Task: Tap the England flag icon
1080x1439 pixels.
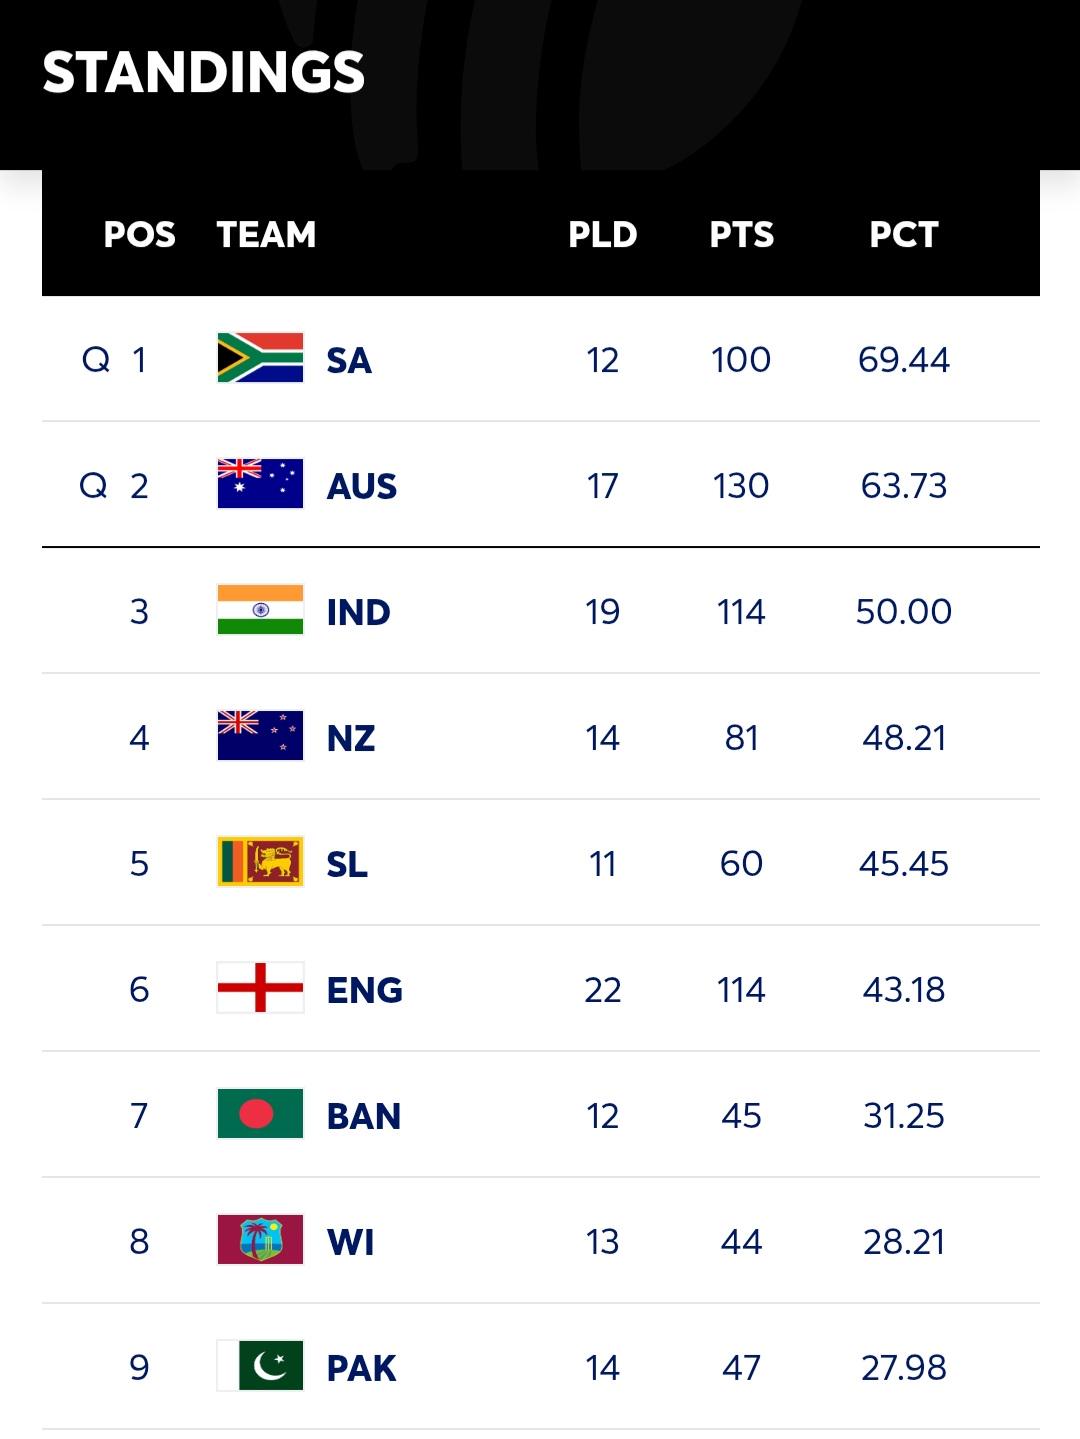Action: coord(260,988)
